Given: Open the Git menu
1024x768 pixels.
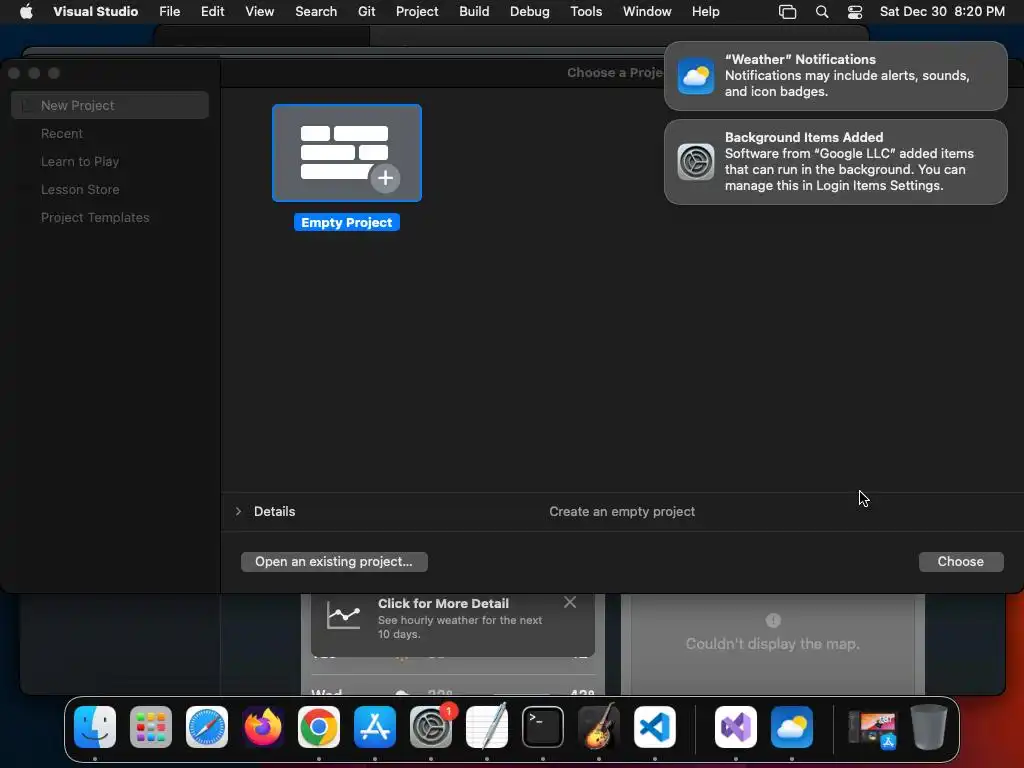Looking at the screenshot, I should coord(366,12).
